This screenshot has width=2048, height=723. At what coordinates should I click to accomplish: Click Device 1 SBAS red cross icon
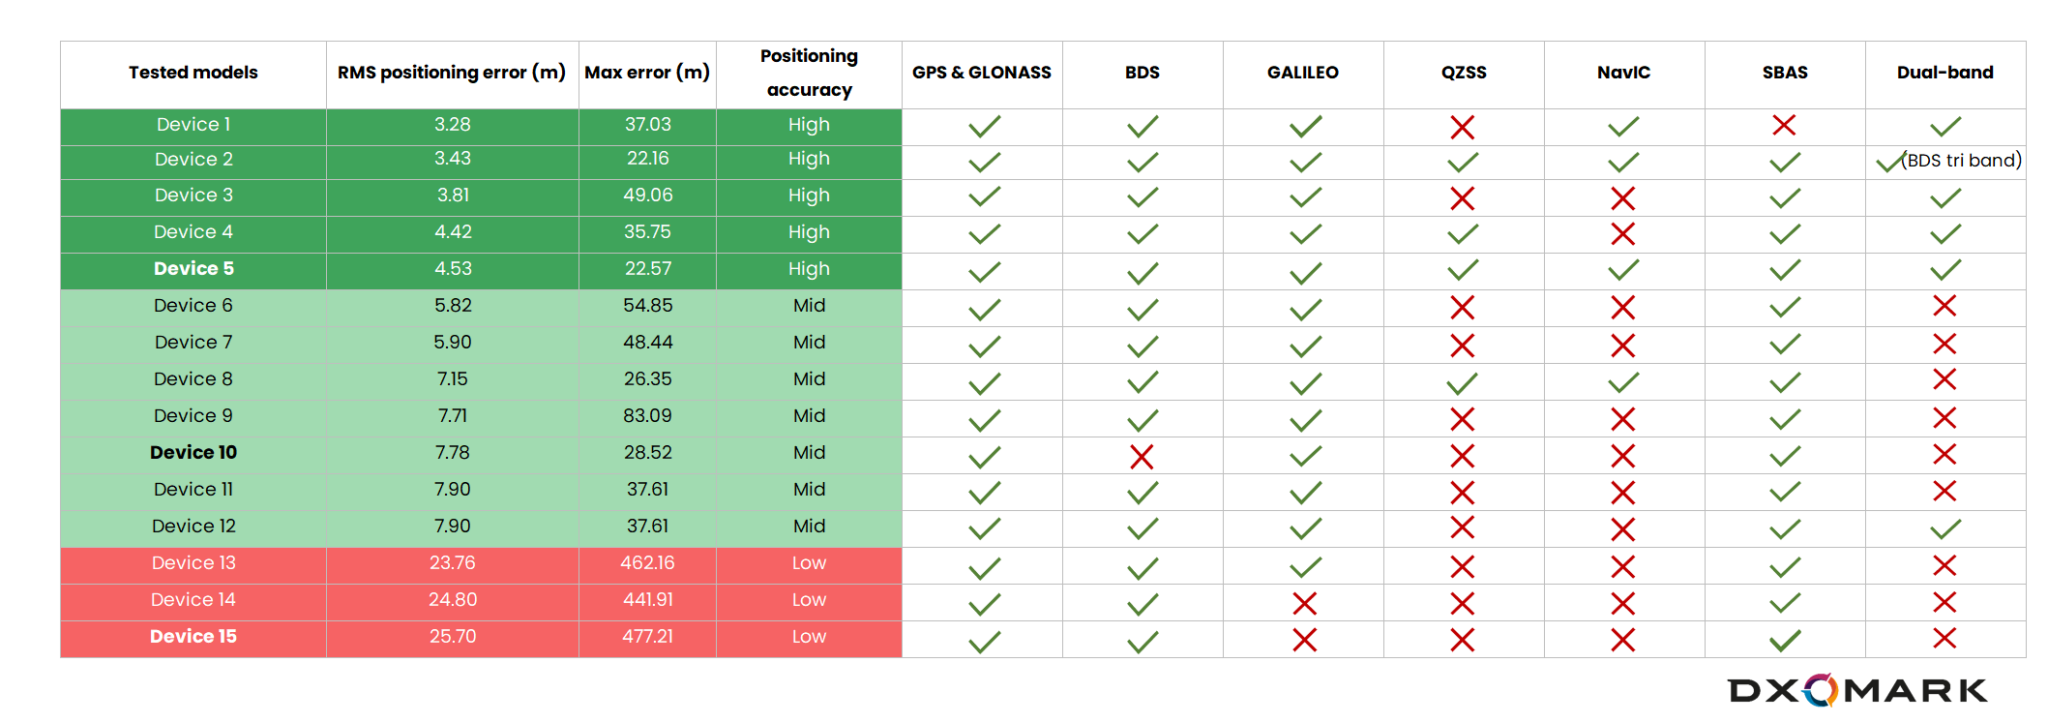(x=1784, y=125)
